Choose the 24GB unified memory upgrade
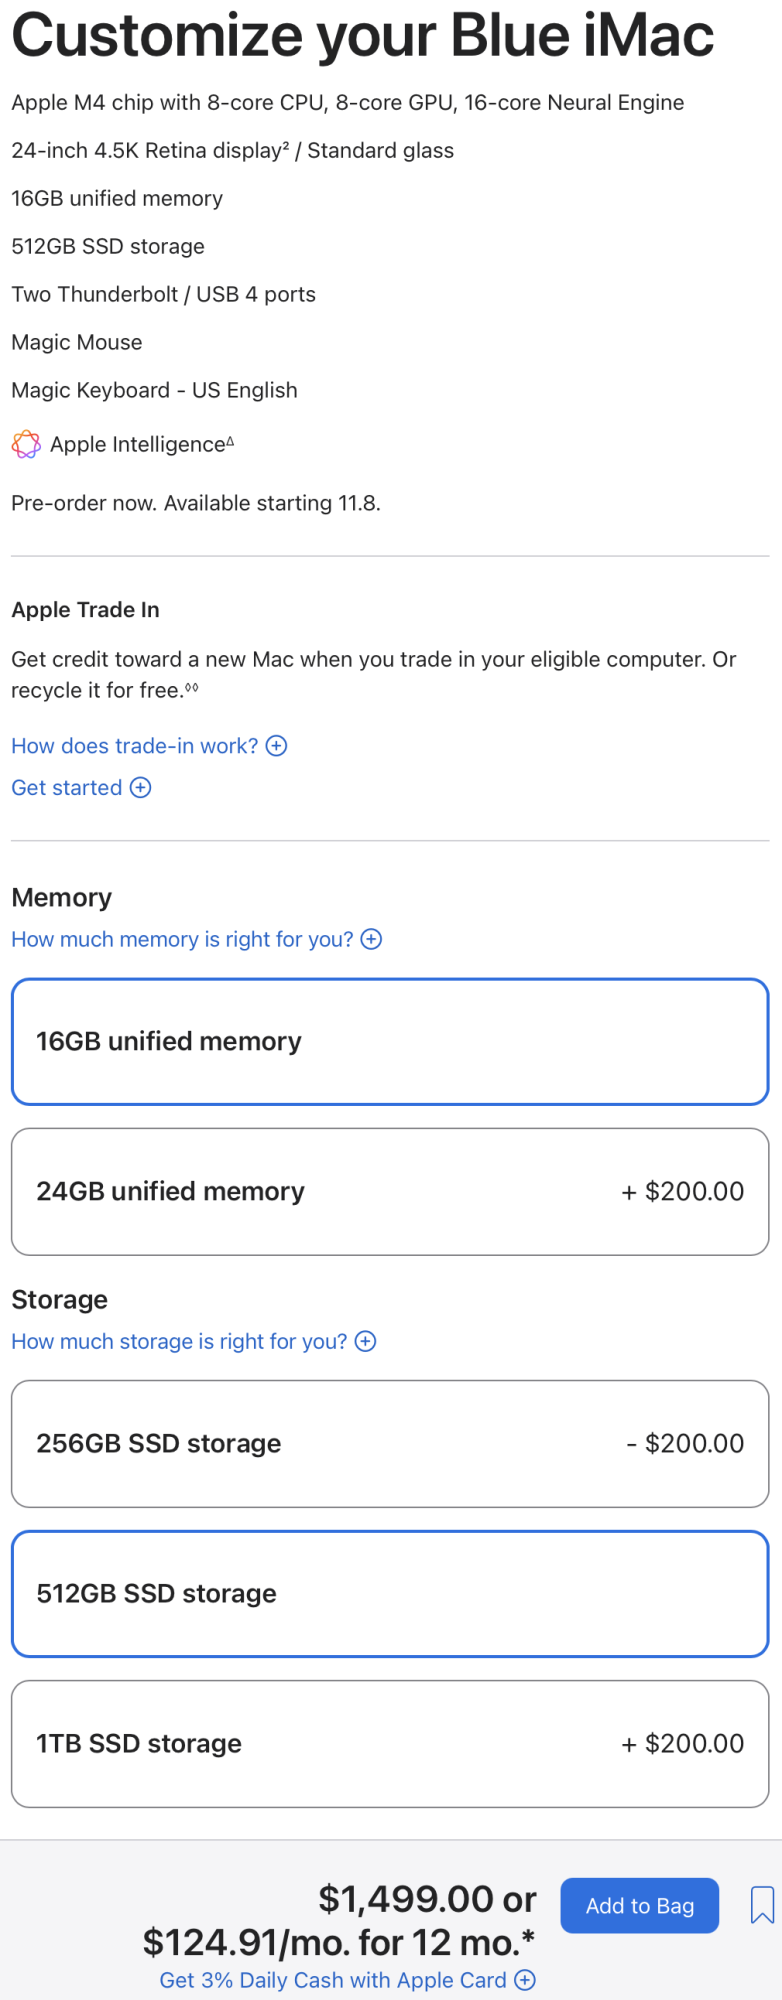Image resolution: width=782 pixels, height=2000 pixels. pos(390,1192)
